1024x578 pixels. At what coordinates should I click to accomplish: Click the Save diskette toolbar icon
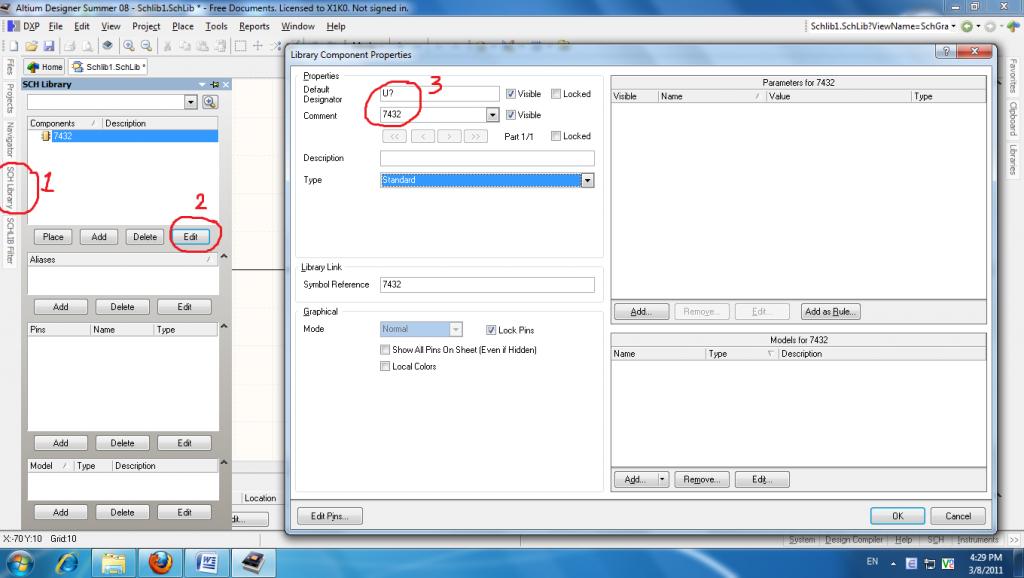coord(48,46)
